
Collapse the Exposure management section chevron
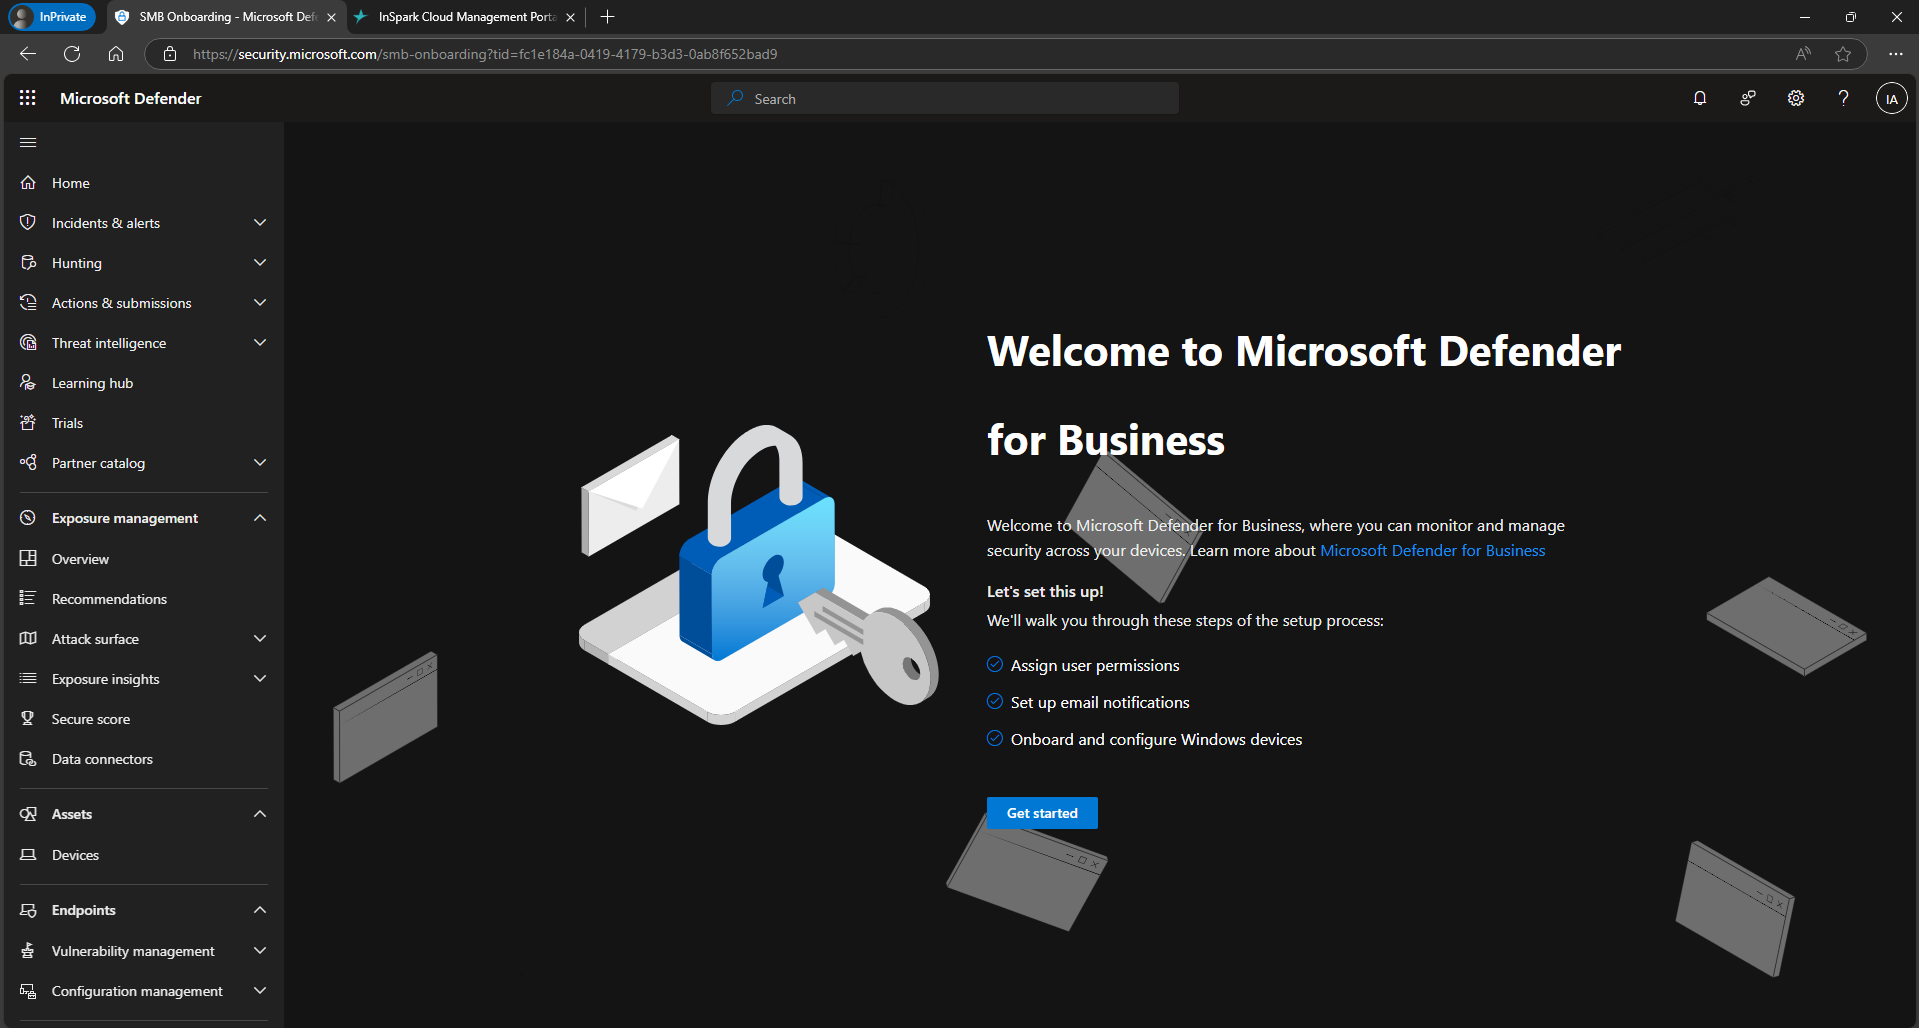260,517
